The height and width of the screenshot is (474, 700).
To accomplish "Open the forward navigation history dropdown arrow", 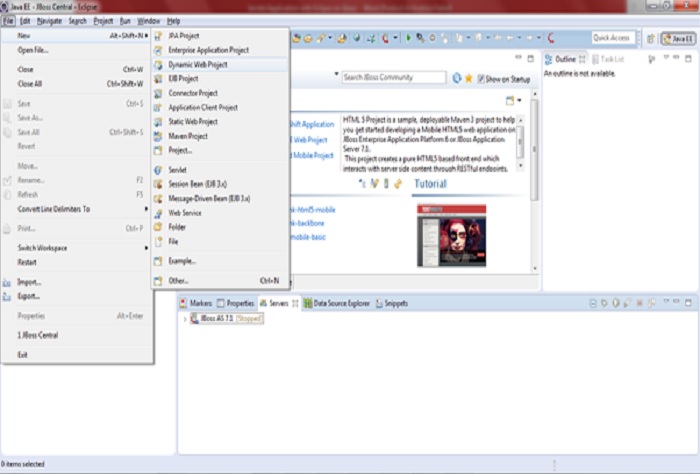I will tap(539, 38).
